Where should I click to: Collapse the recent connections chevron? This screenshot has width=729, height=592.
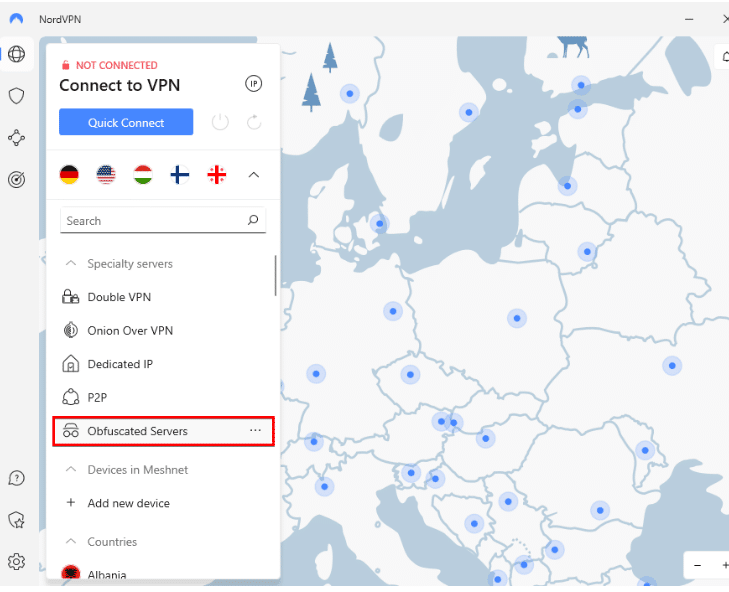pyautogui.click(x=253, y=175)
